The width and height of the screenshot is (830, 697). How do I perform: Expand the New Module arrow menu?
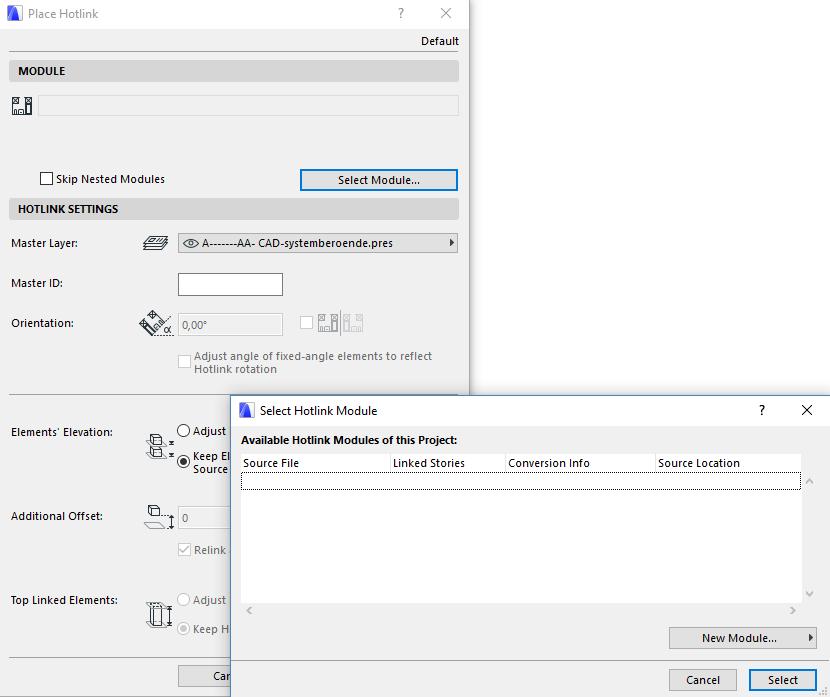coord(810,638)
